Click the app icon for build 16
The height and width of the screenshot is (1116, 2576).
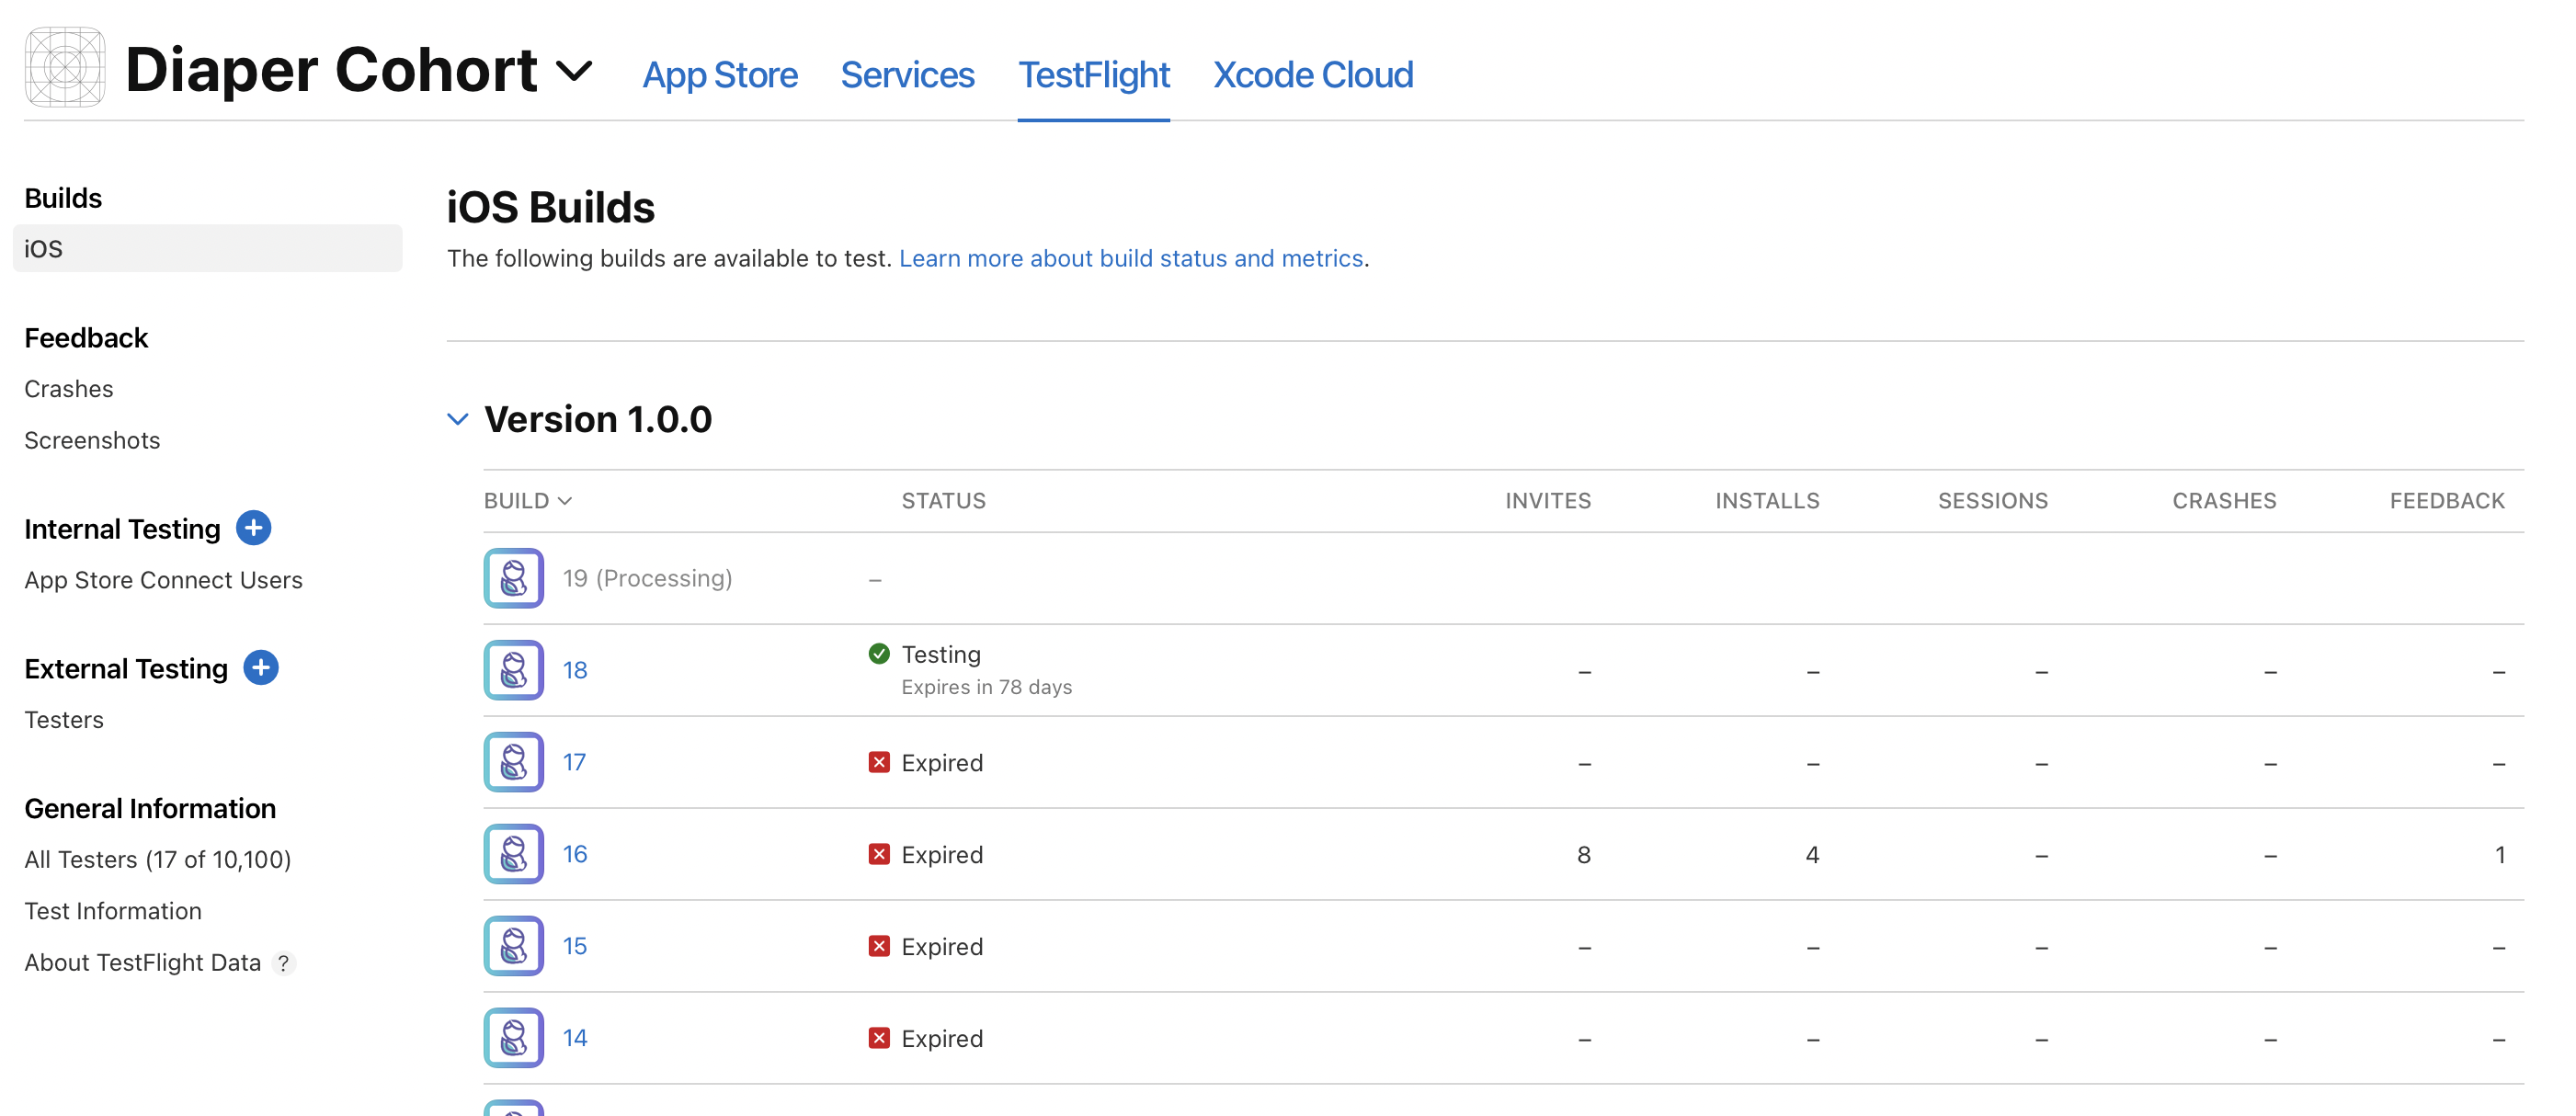point(514,854)
